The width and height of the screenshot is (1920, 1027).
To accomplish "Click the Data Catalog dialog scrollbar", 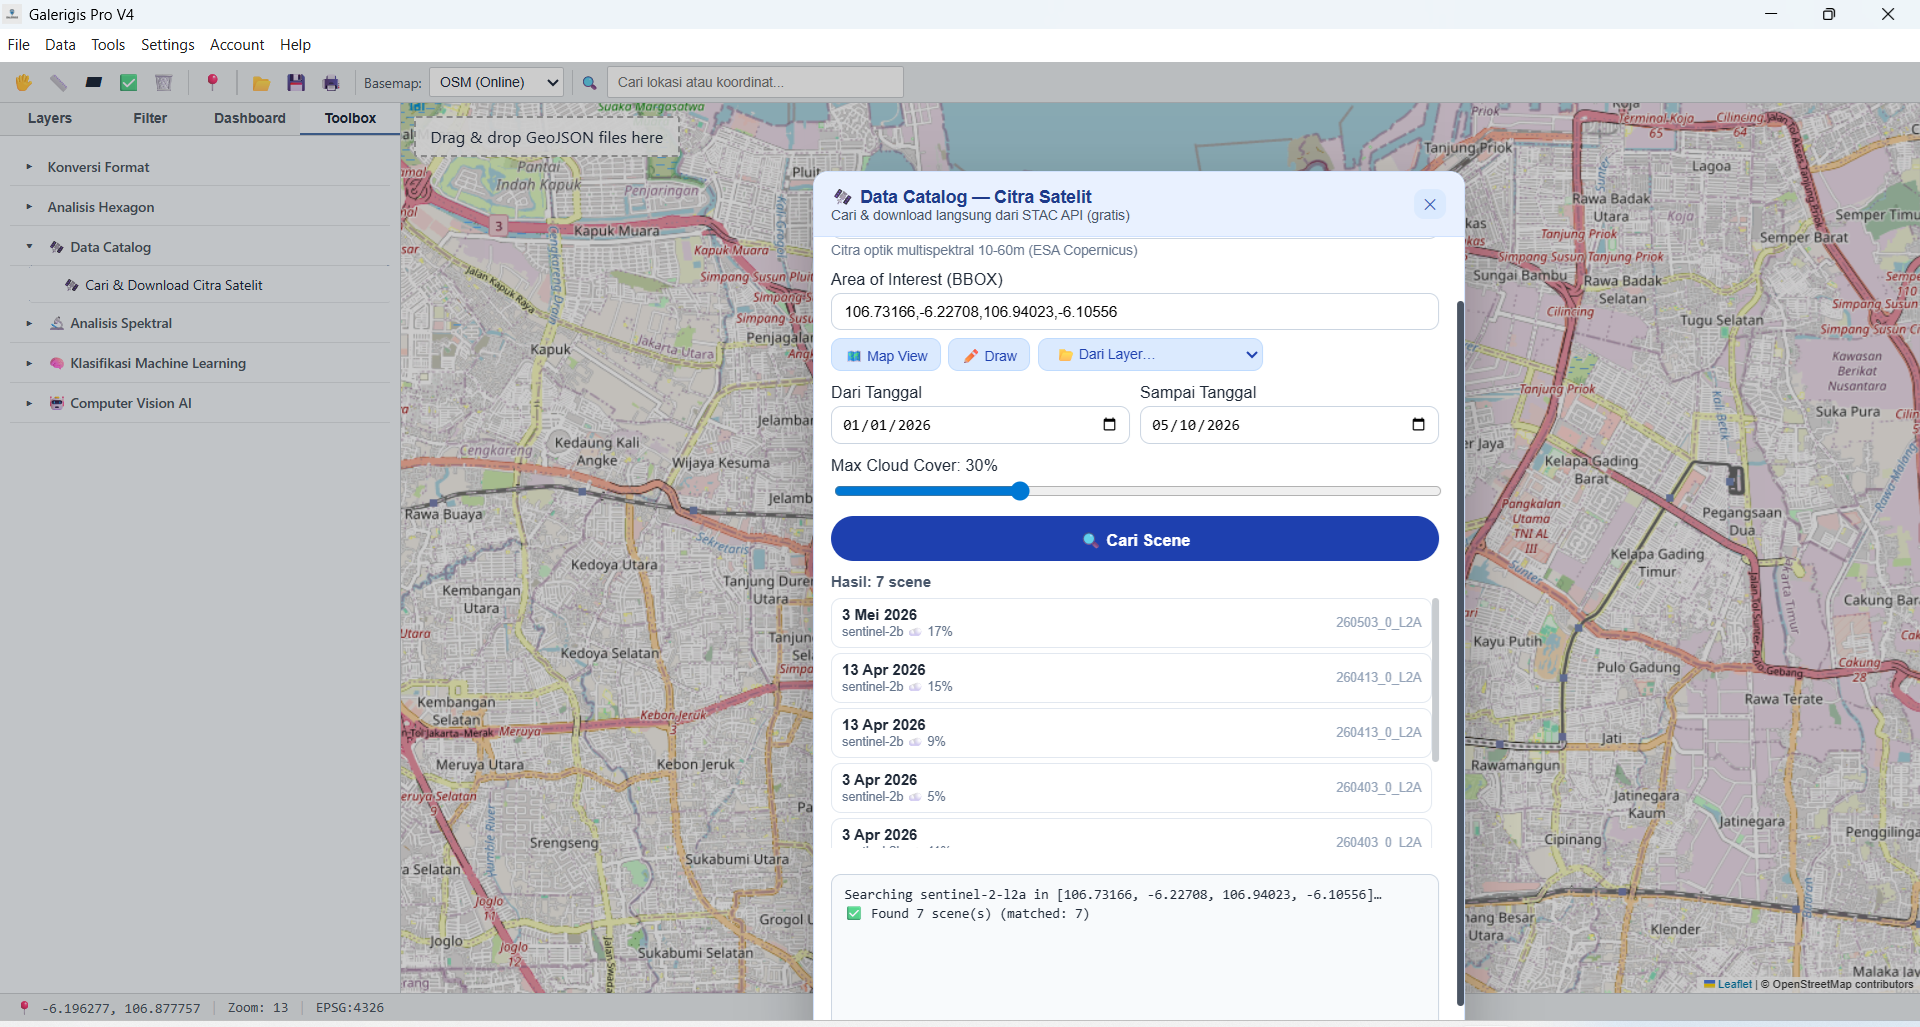I will tap(1460, 653).
